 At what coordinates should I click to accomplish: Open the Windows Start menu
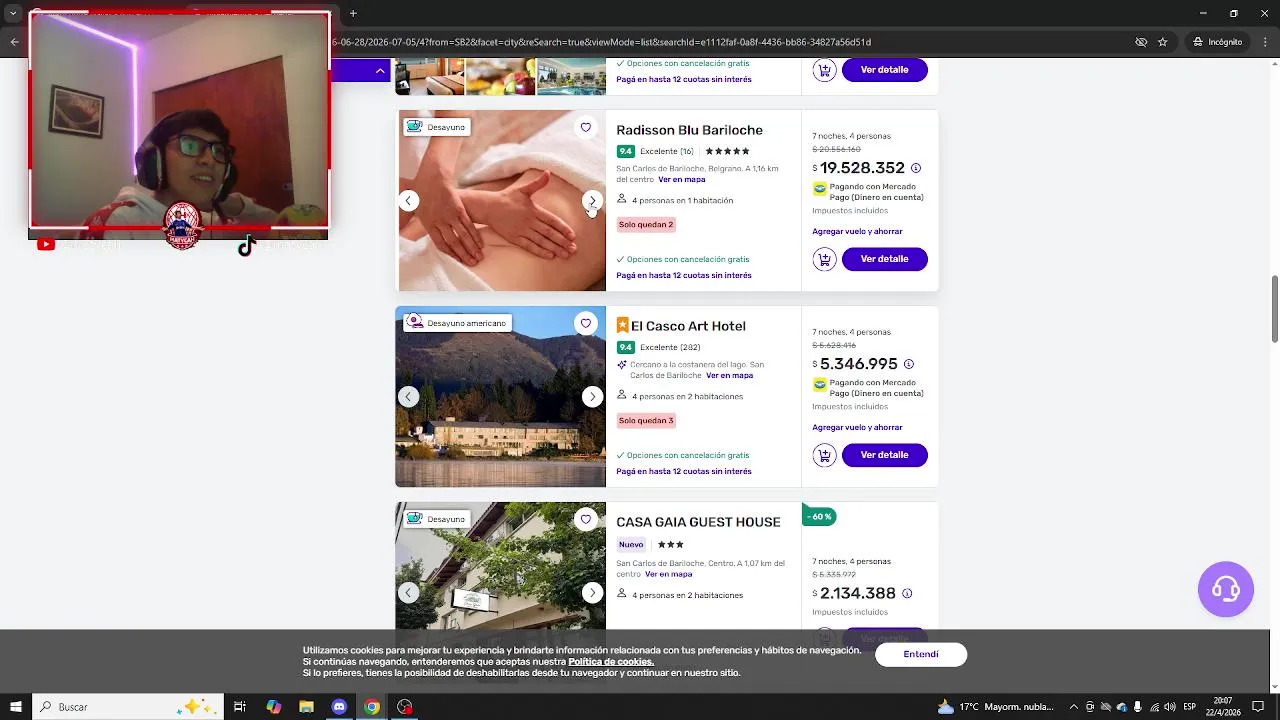coord(15,707)
